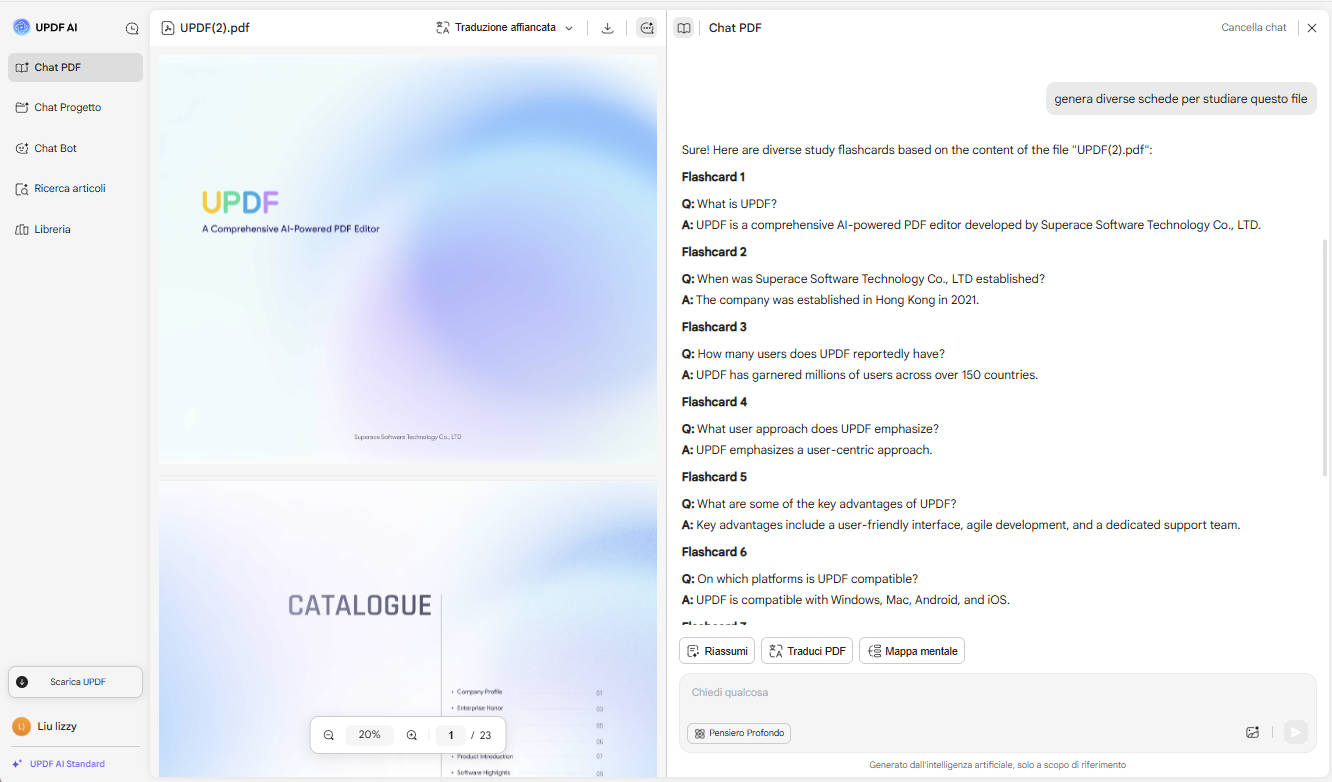Click Cancella chat to clear conversation
Image resolution: width=1332 pixels, height=782 pixels.
[x=1254, y=28]
